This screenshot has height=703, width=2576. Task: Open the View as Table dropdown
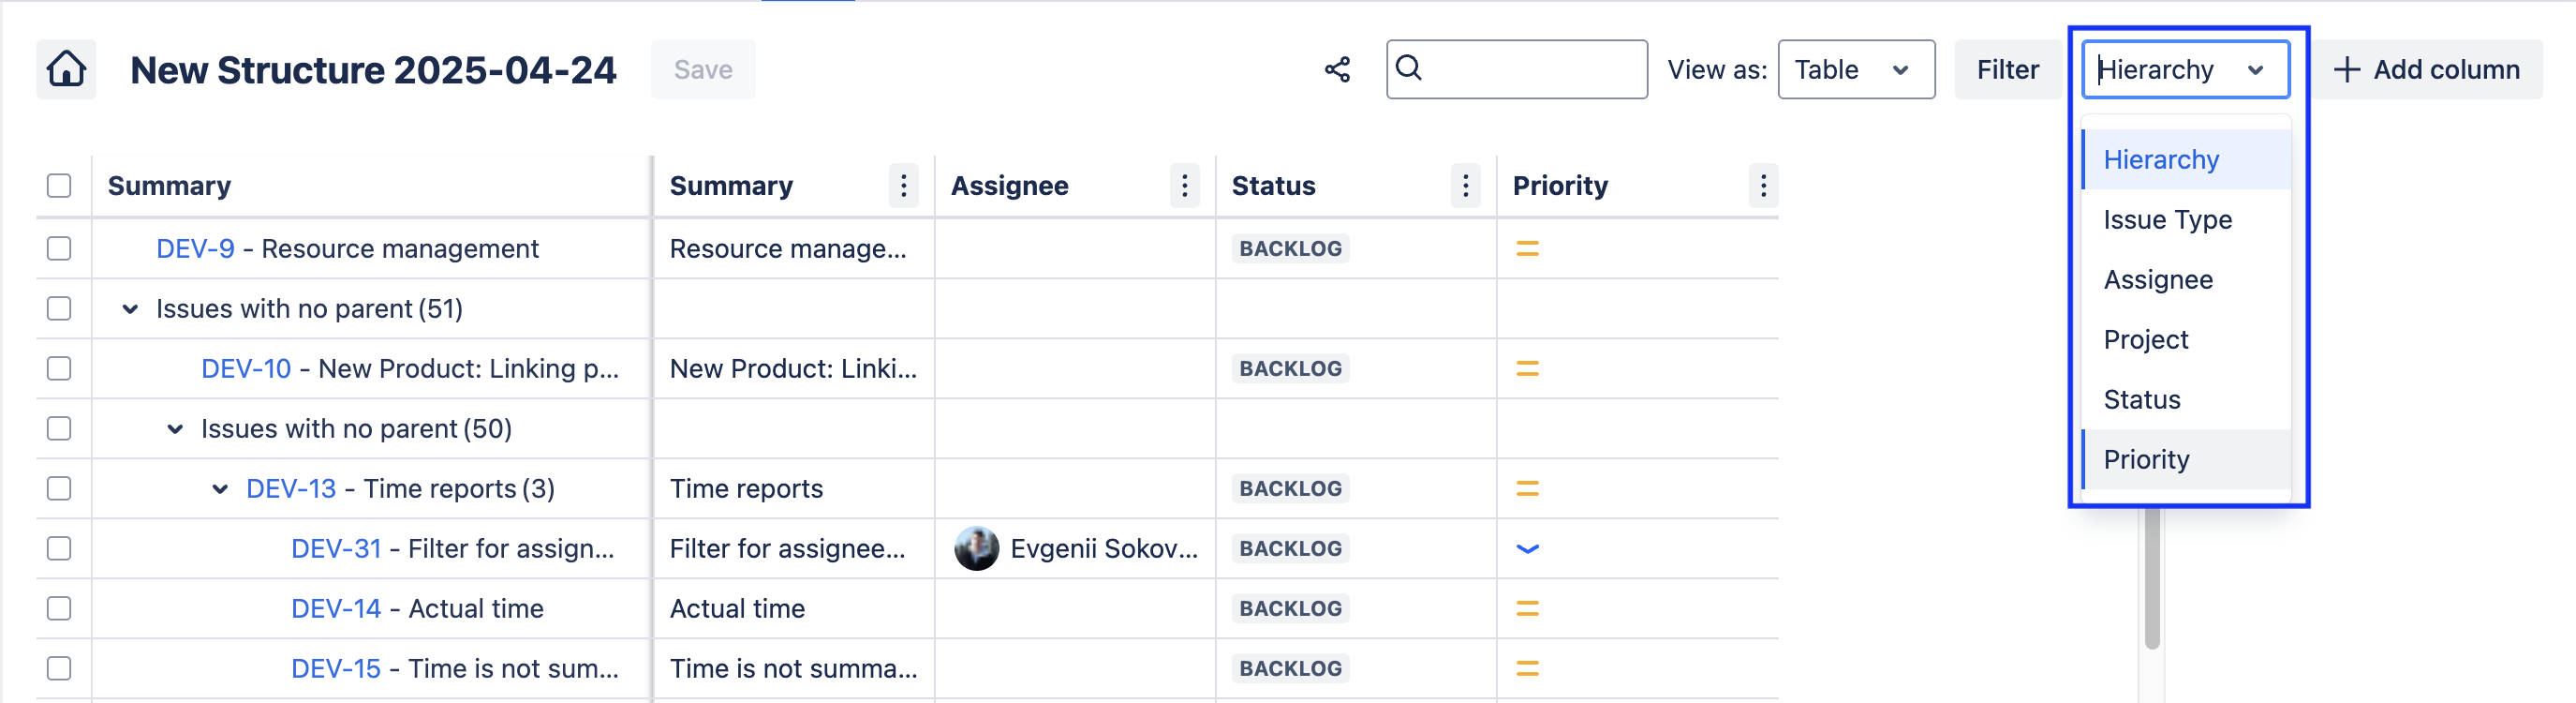1856,69
